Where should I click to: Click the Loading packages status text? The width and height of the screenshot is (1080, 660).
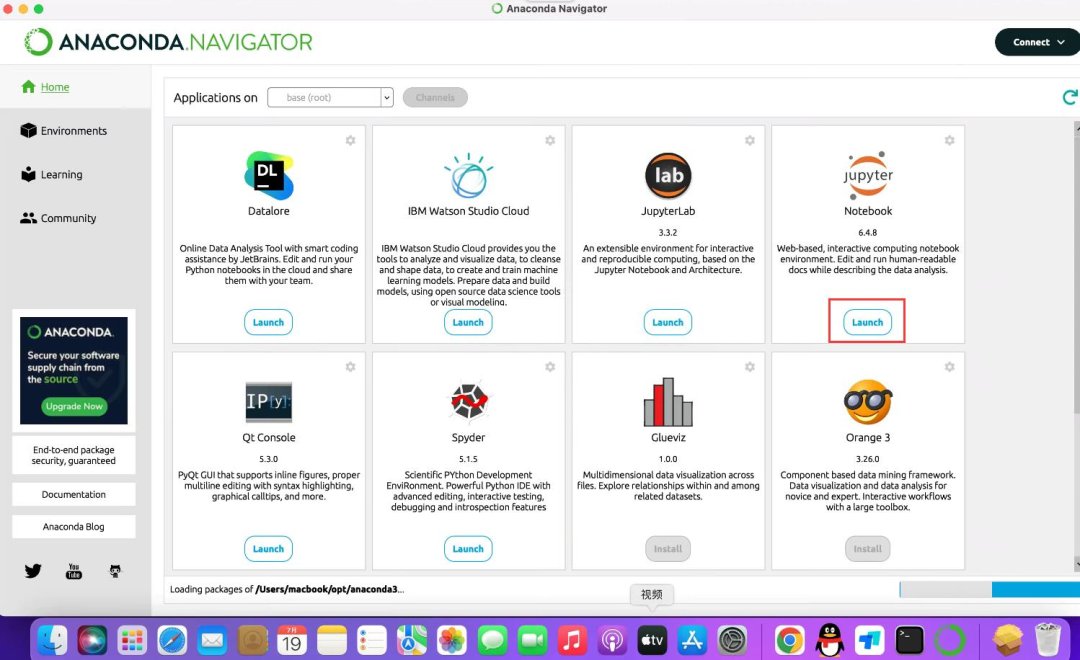(x=287, y=590)
